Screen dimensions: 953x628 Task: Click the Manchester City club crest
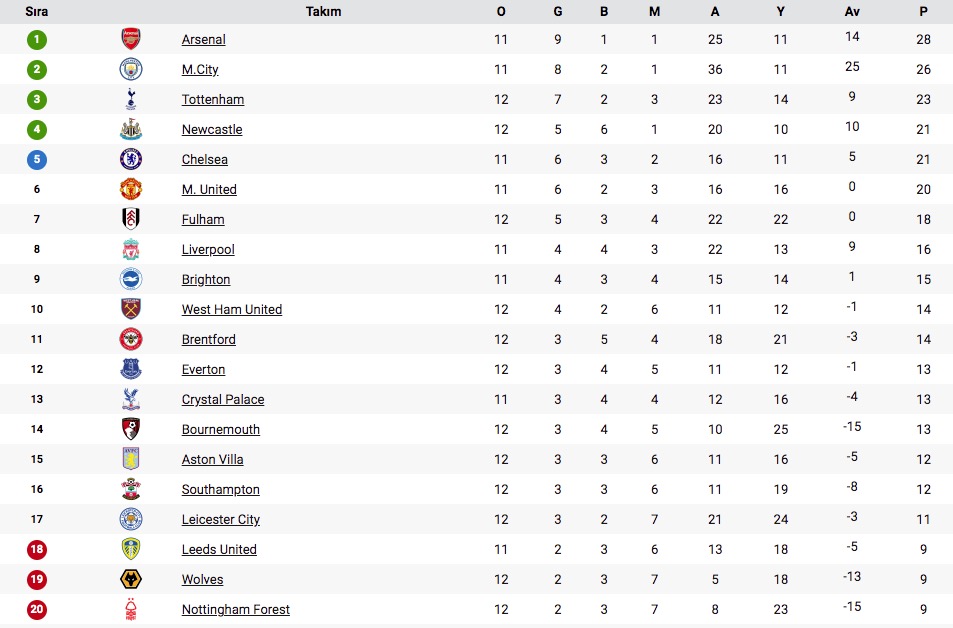[x=131, y=69]
